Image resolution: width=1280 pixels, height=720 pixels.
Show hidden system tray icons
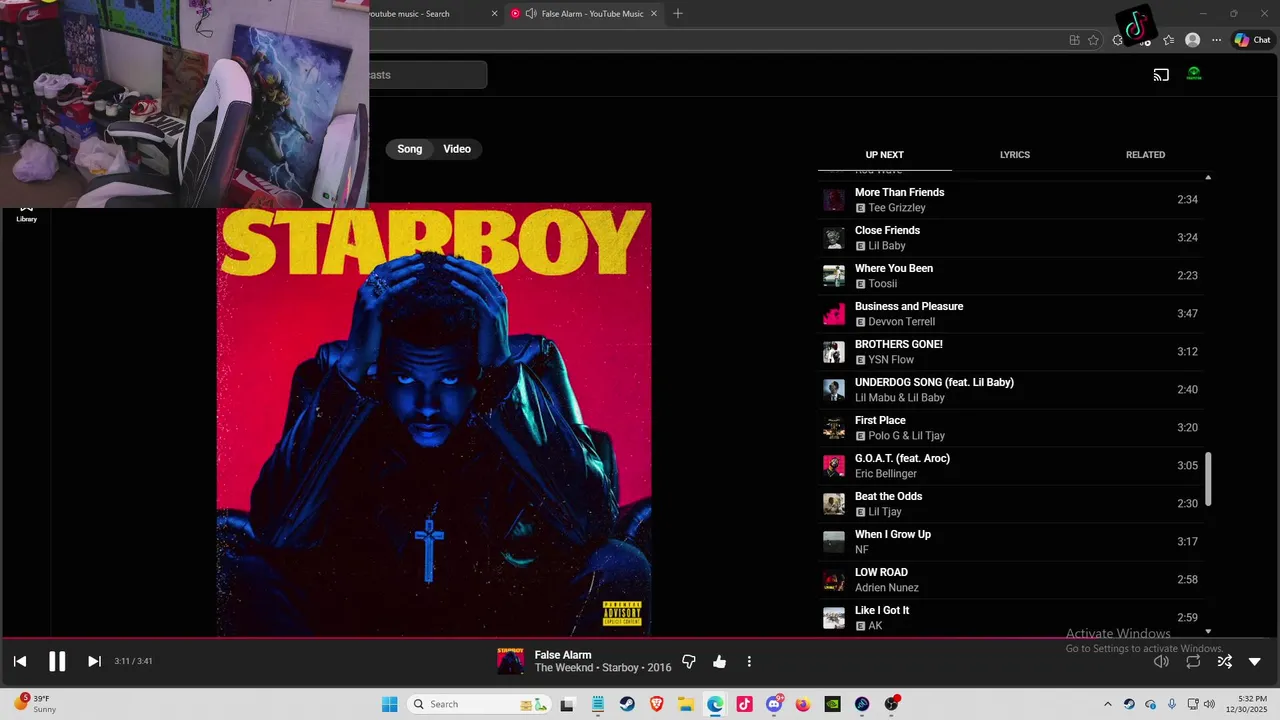click(1107, 704)
